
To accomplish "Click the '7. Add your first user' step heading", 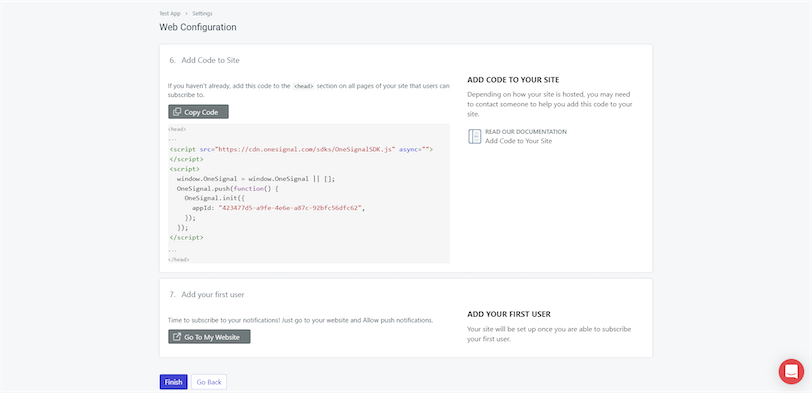I will coord(207,295).
